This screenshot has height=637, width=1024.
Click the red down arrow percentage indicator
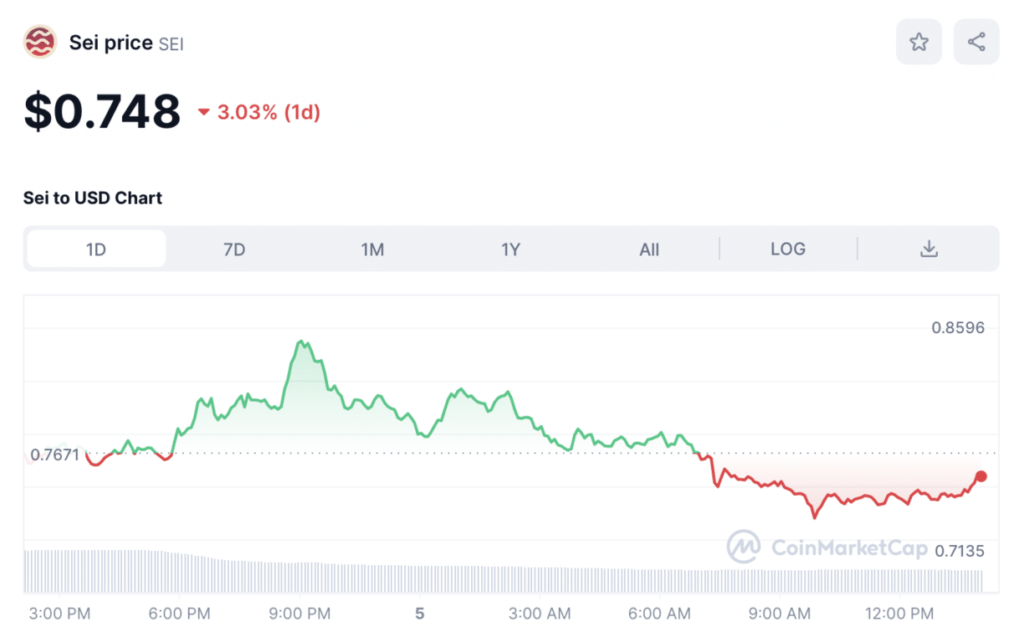[204, 112]
